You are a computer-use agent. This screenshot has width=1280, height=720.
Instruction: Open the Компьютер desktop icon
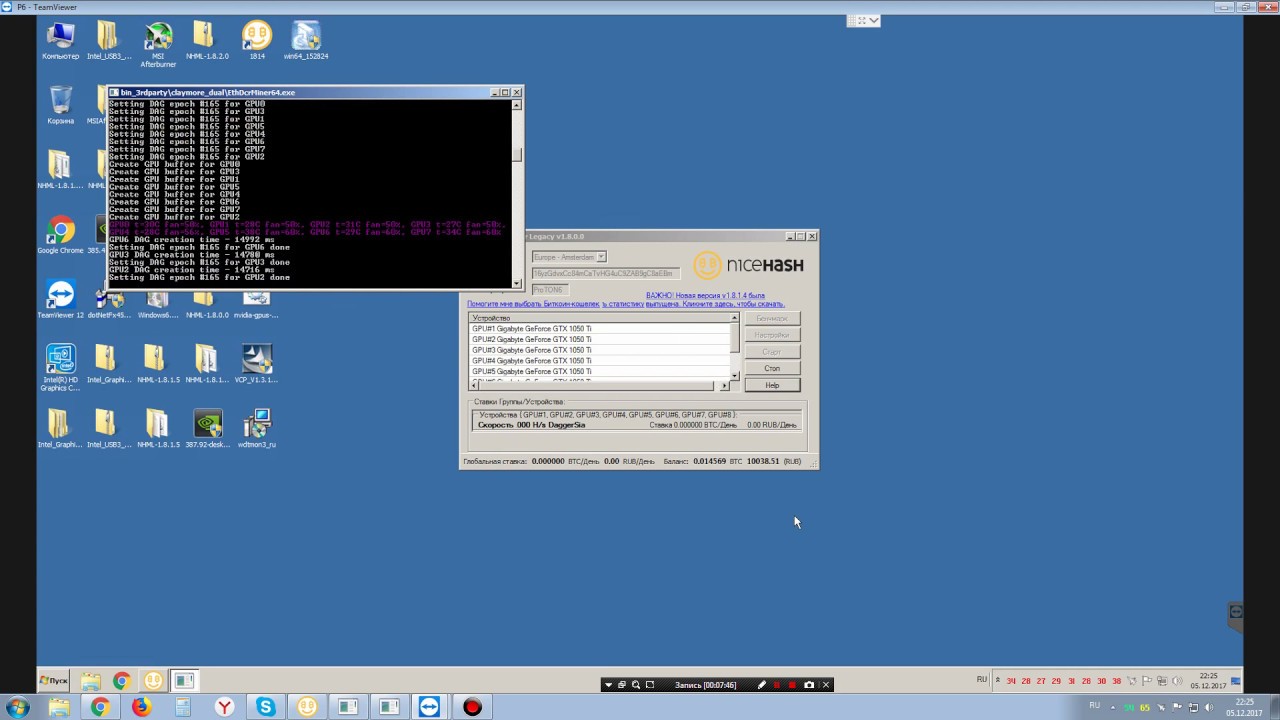click(x=60, y=40)
